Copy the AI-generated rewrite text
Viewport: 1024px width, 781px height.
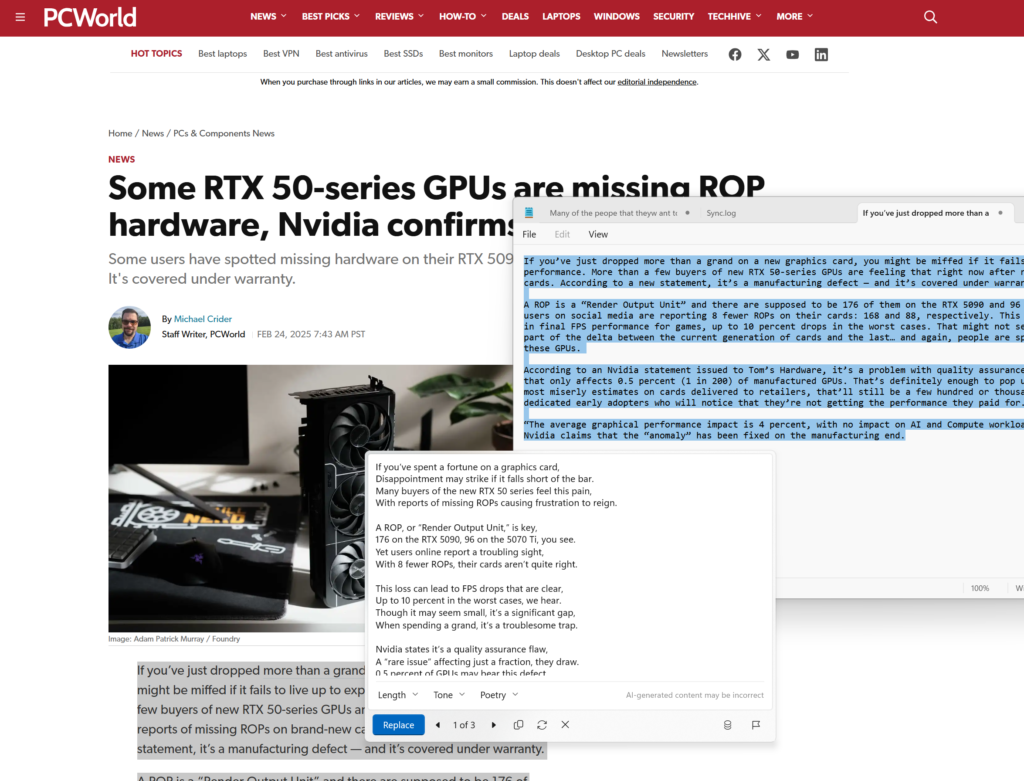[517, 724]
